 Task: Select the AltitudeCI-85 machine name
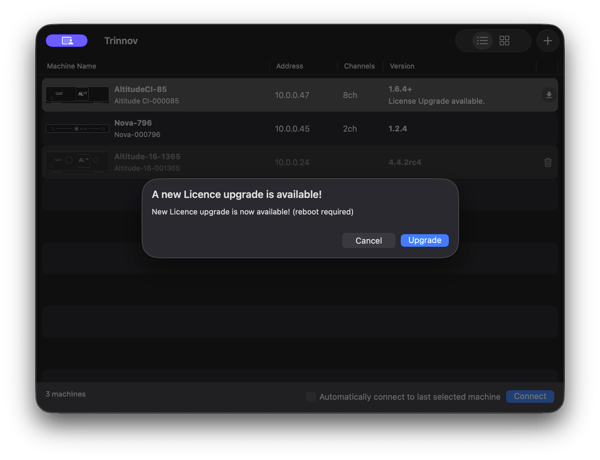[x=140, y=89]
